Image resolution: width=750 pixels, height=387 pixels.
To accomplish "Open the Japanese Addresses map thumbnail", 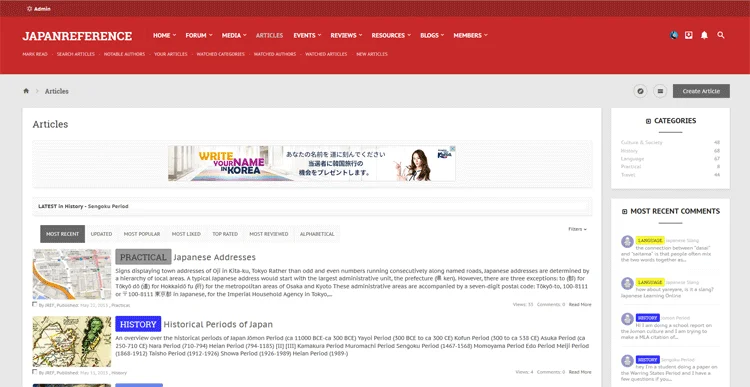I will tap(72, 274).
